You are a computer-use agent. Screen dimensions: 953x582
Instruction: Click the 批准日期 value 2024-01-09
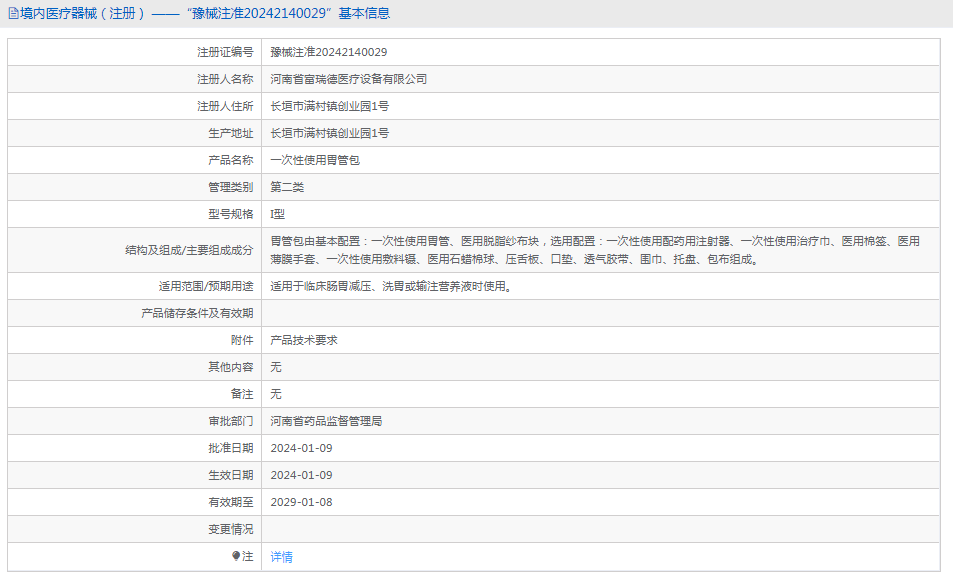pos(301,448)
